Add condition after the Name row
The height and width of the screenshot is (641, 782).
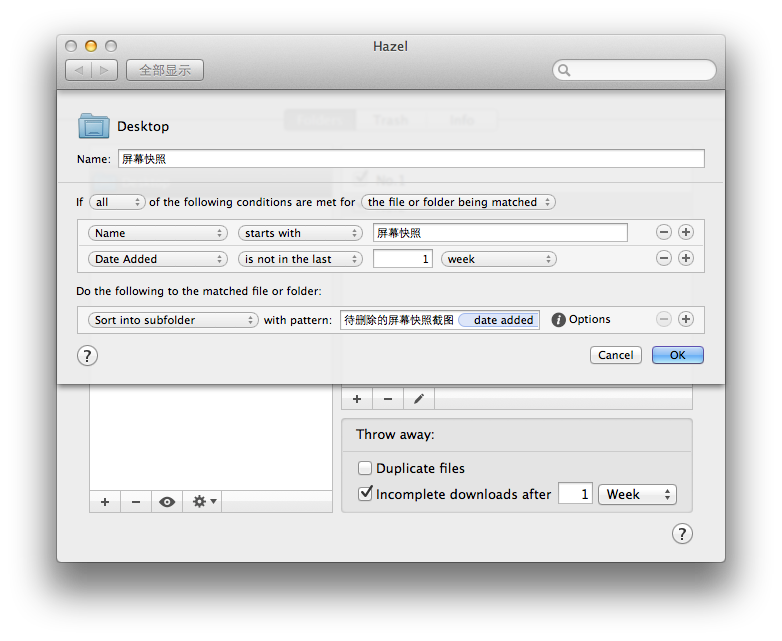(686, 232)
